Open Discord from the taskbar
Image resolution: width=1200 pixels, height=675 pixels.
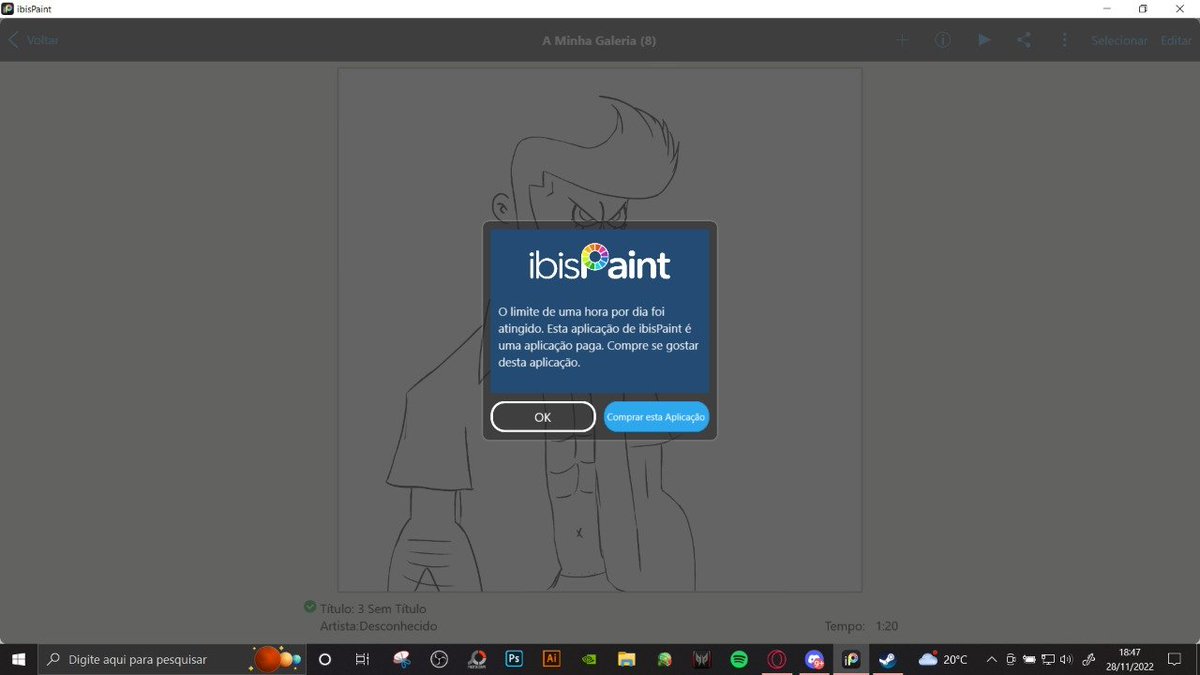(815, 659)
